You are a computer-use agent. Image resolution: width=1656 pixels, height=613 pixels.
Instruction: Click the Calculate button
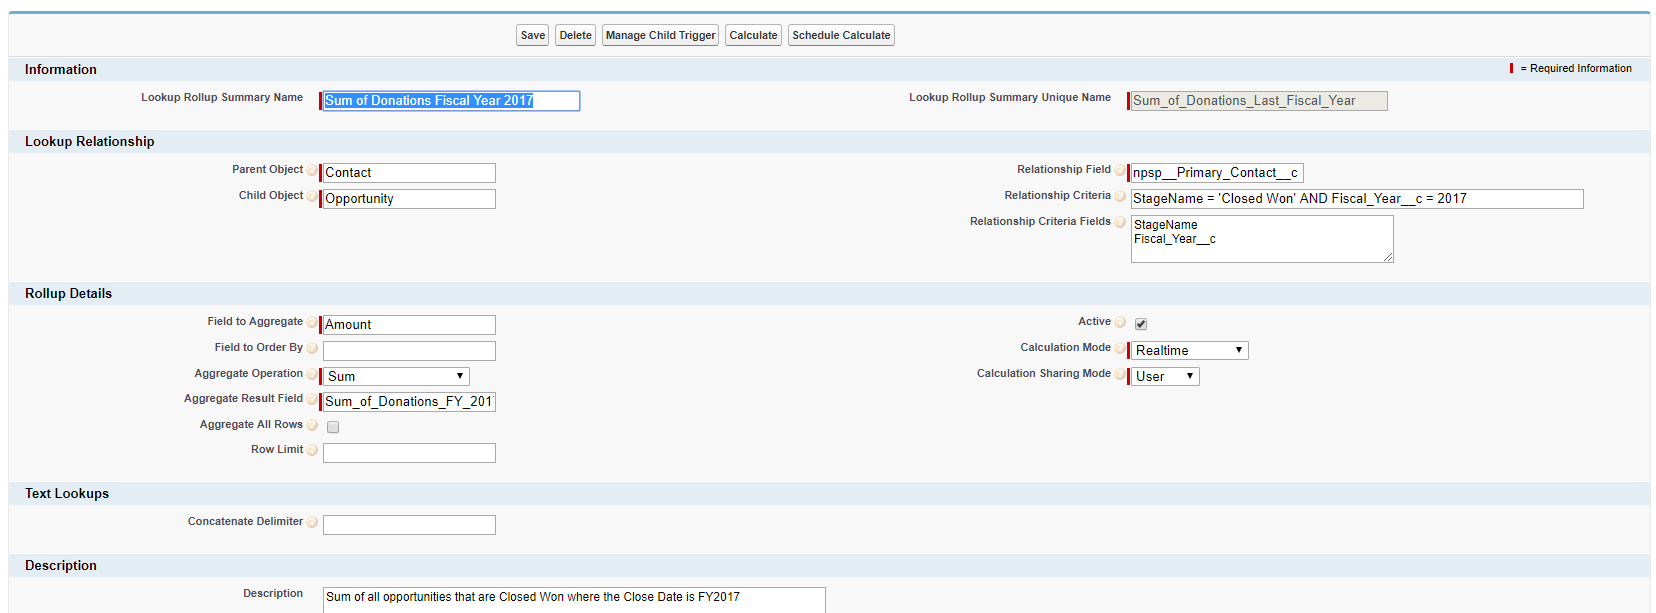pyautogui.click(x=753, y=35)
